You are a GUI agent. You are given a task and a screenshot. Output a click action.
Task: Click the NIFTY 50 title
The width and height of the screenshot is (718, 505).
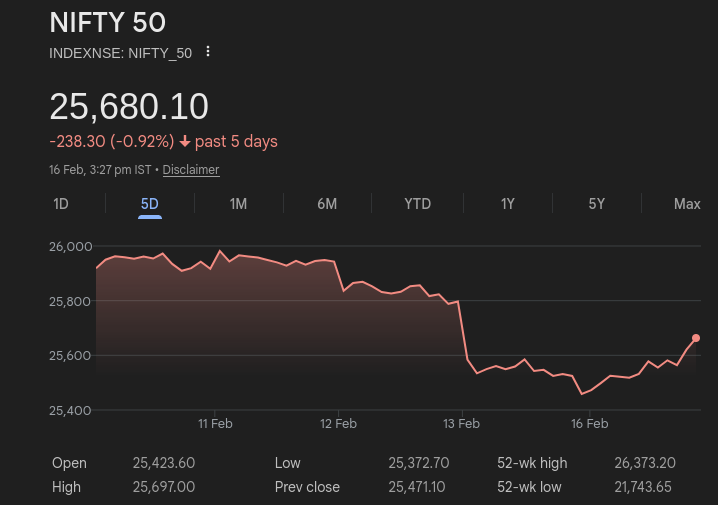coord(108,23)
